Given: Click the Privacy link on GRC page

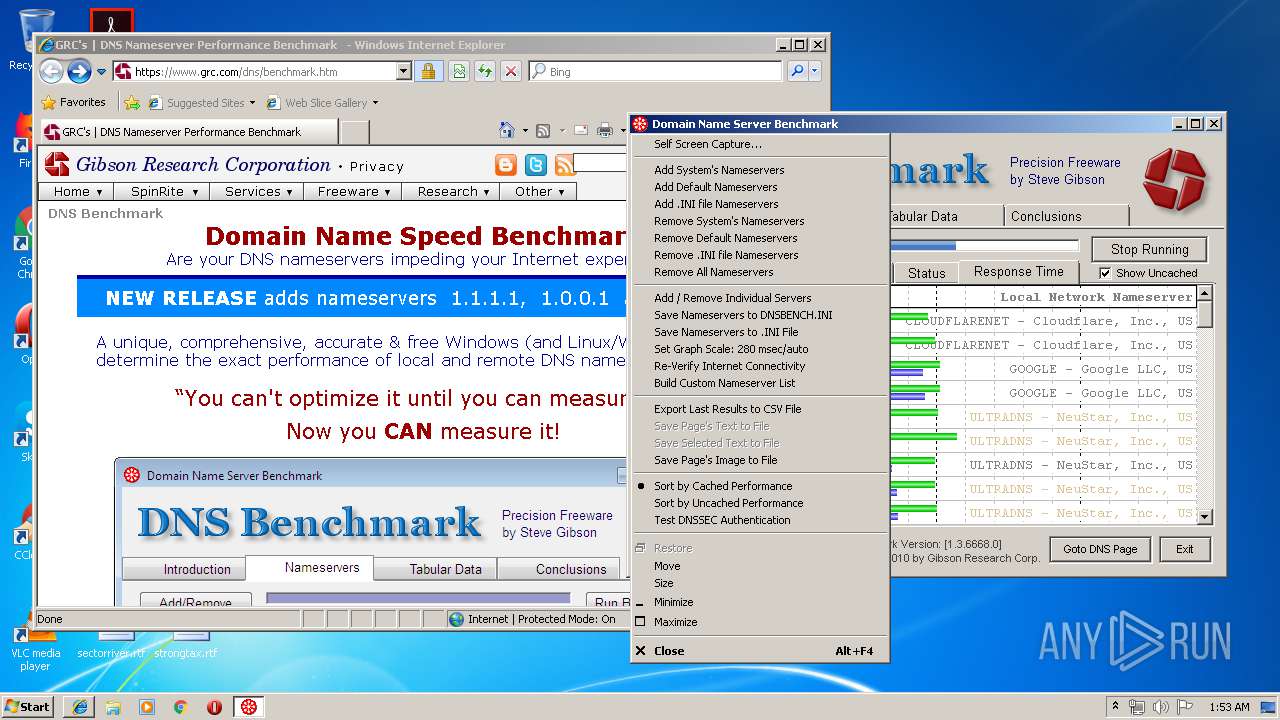Looking at the screenshot, I should click(376, 167).
